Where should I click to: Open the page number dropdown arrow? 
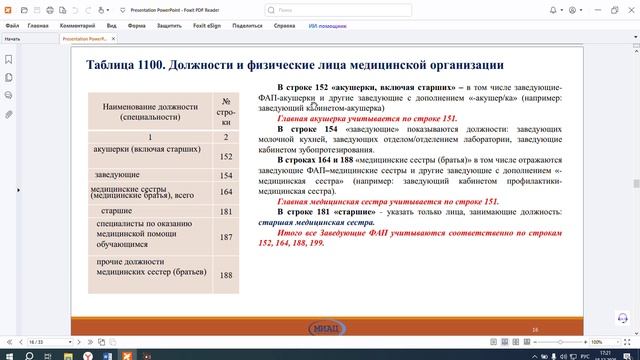pyautogui.click(x=70, y=342)
